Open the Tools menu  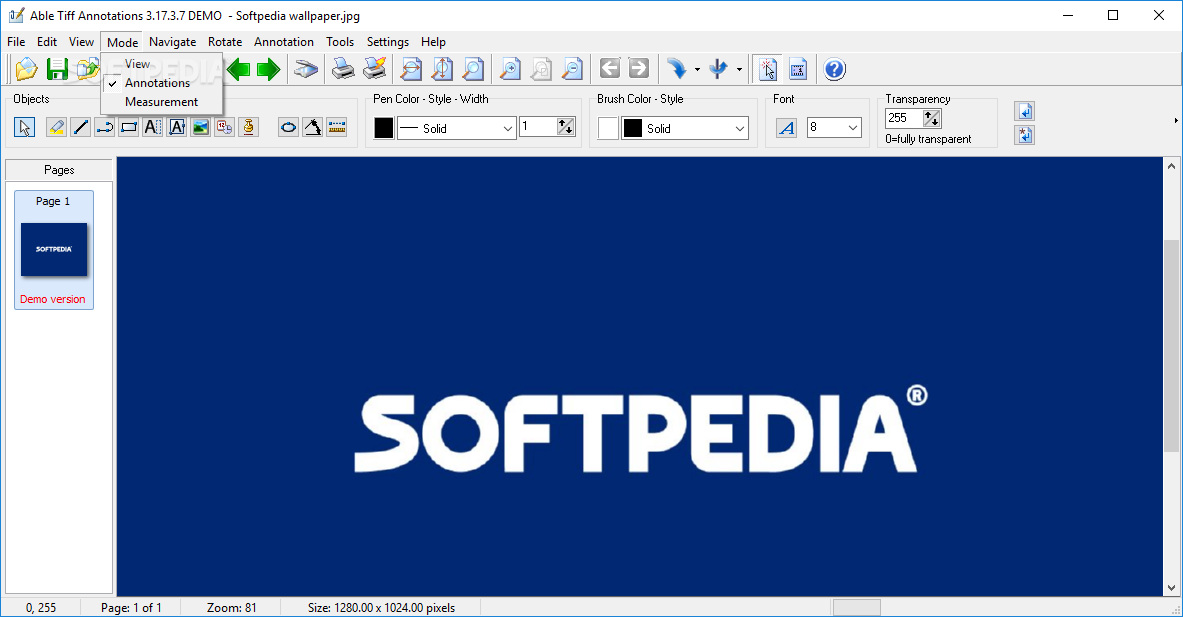340,42
